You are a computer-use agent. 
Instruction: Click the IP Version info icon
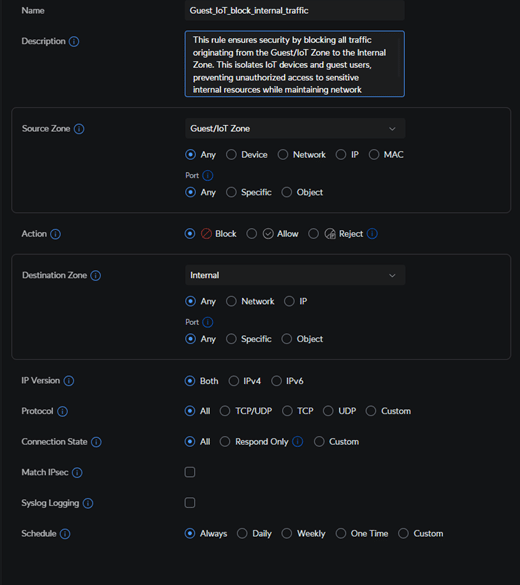point(69,381)
